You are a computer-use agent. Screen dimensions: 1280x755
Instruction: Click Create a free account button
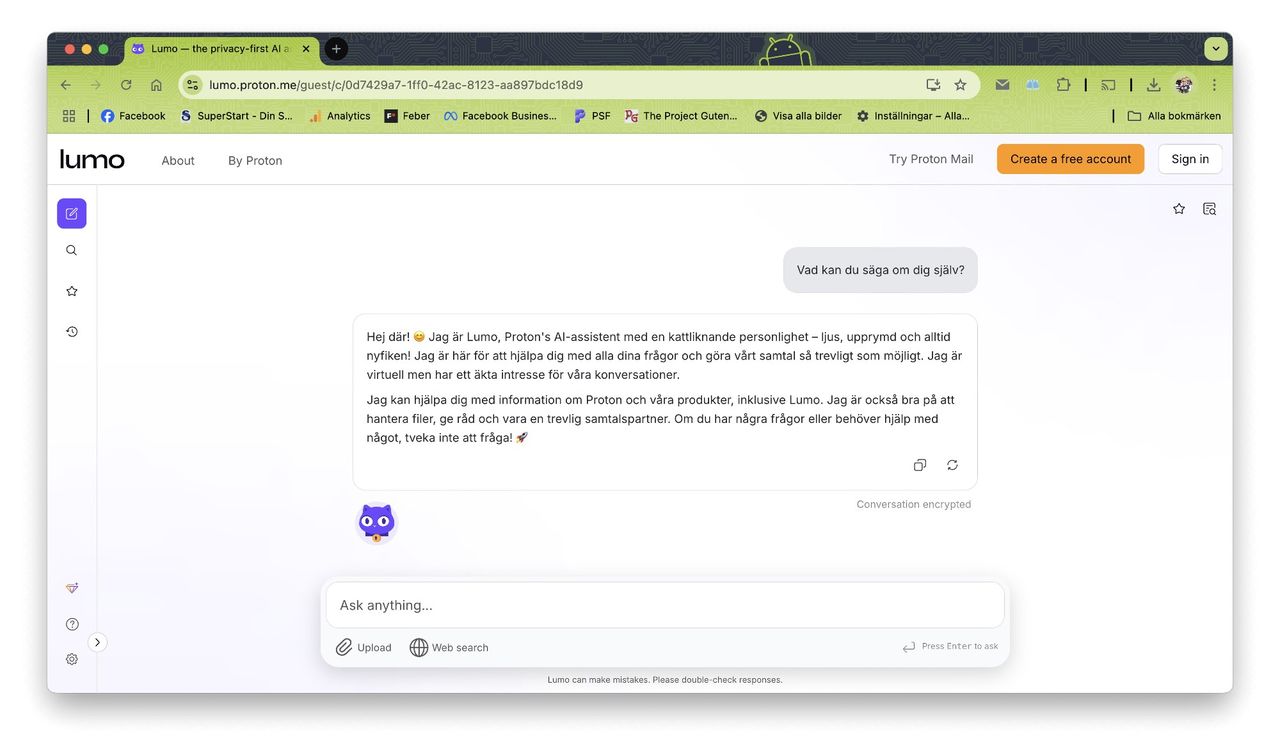1070,159
